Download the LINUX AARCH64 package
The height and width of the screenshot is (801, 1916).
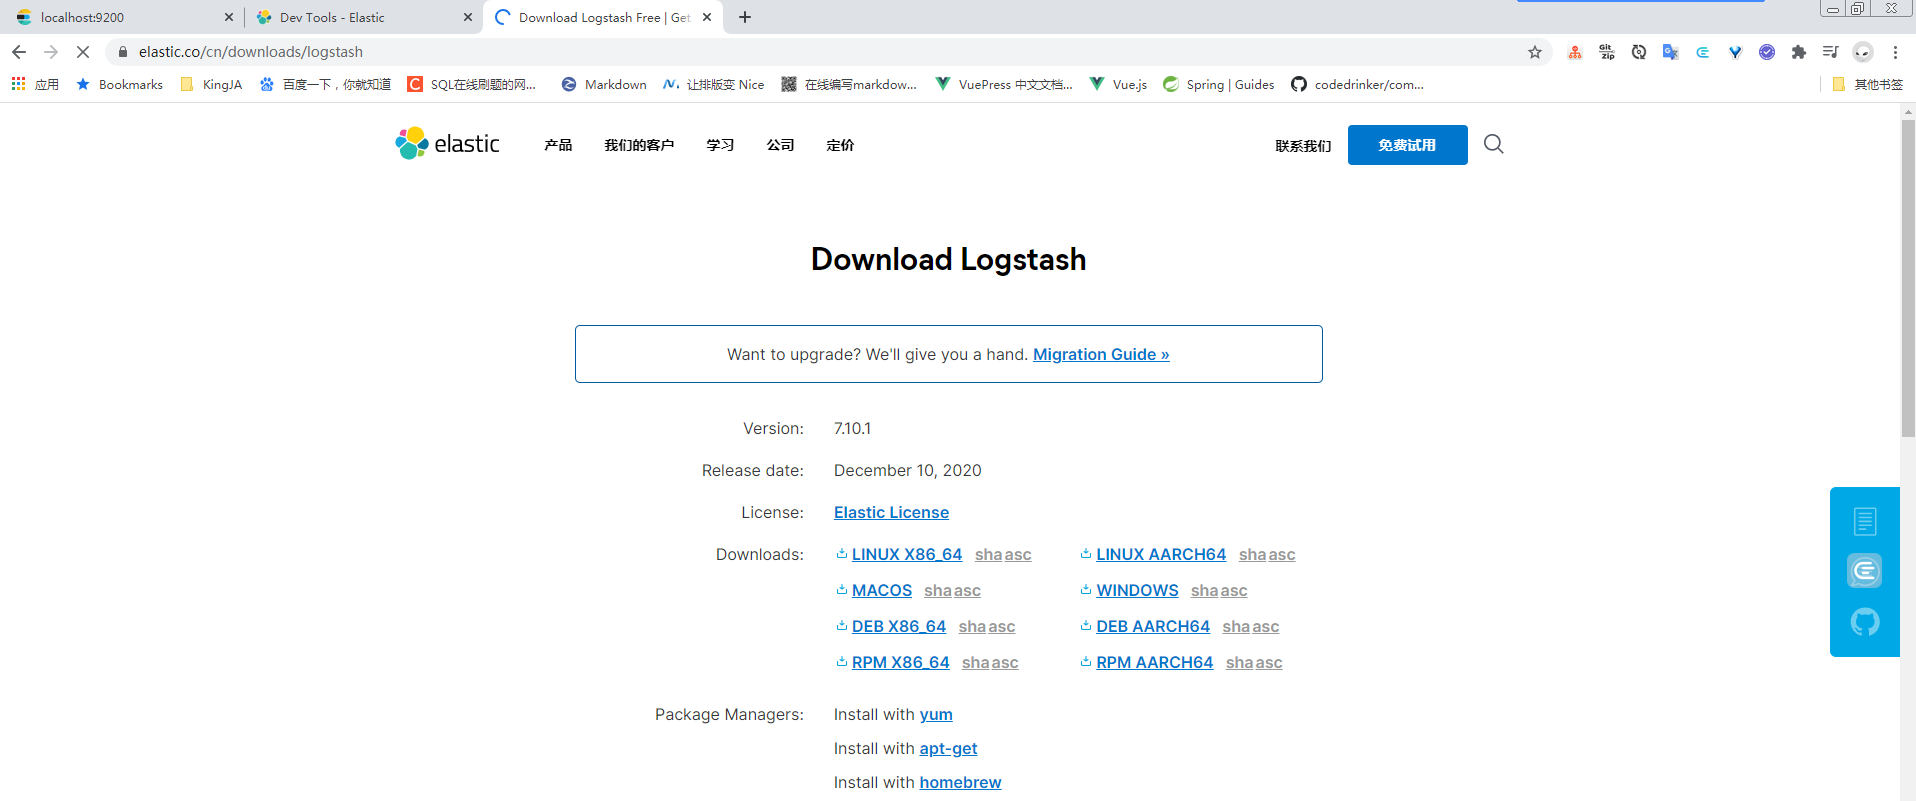(1161, 554)
